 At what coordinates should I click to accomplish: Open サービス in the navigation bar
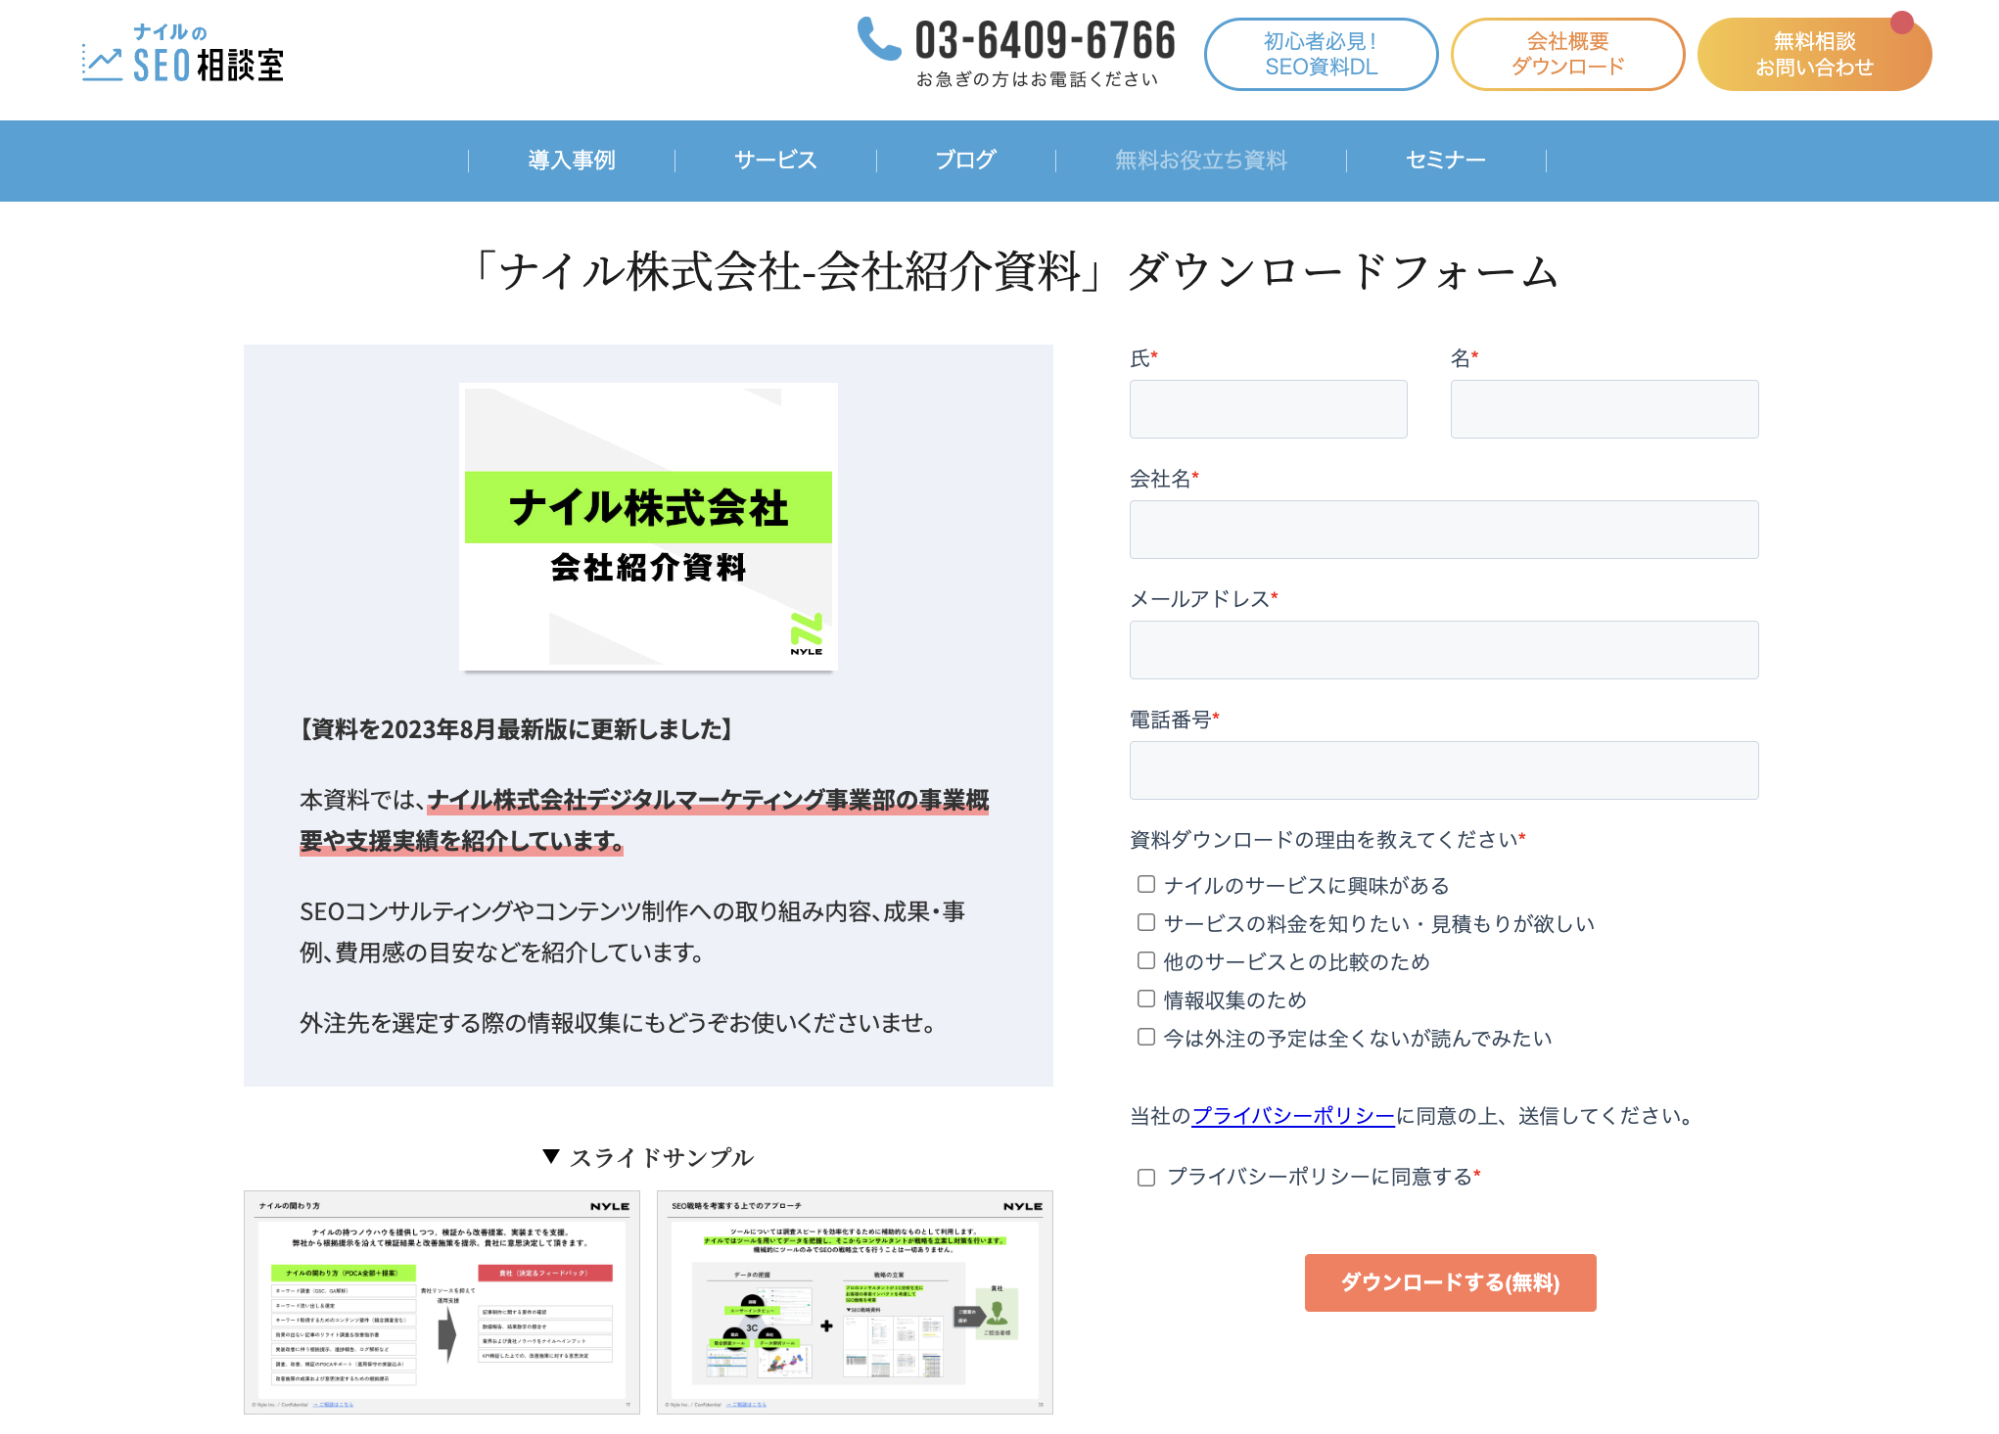[775, 160]
